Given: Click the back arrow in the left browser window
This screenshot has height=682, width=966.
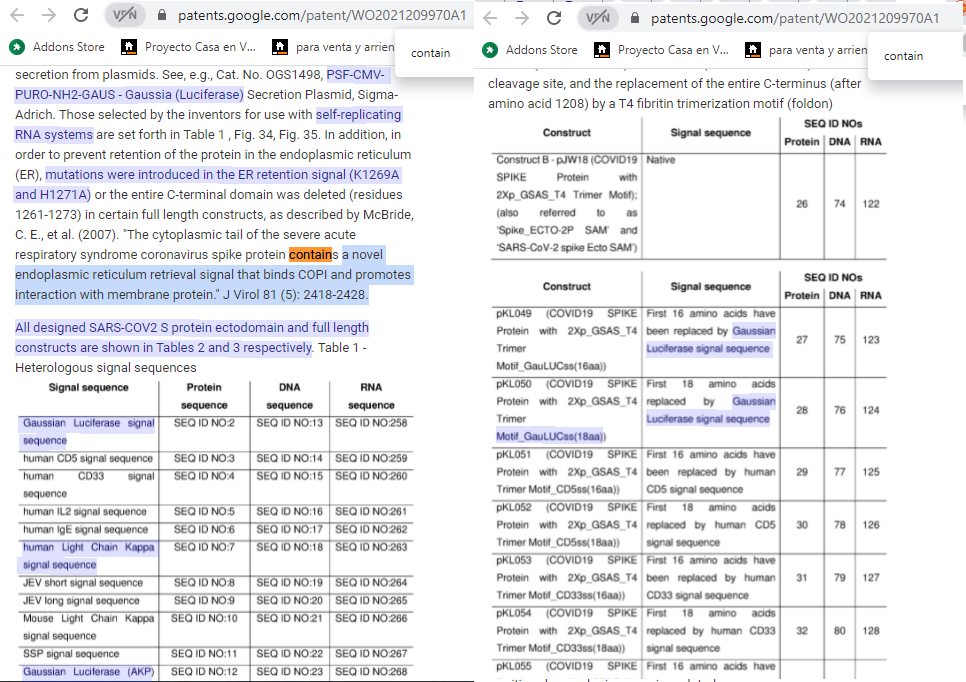Looking at the screenshot, I should [x=18, y=17].
